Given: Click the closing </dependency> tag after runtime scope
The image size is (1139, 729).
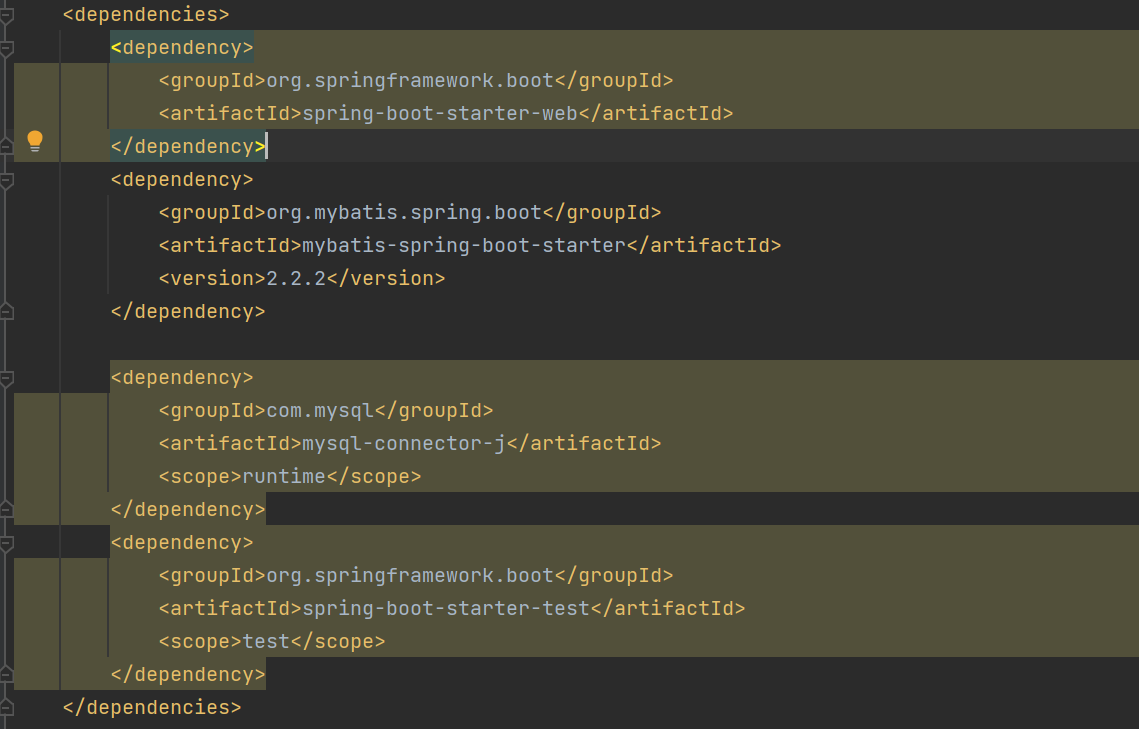Looking at the screenshot, I should (188, 510).
